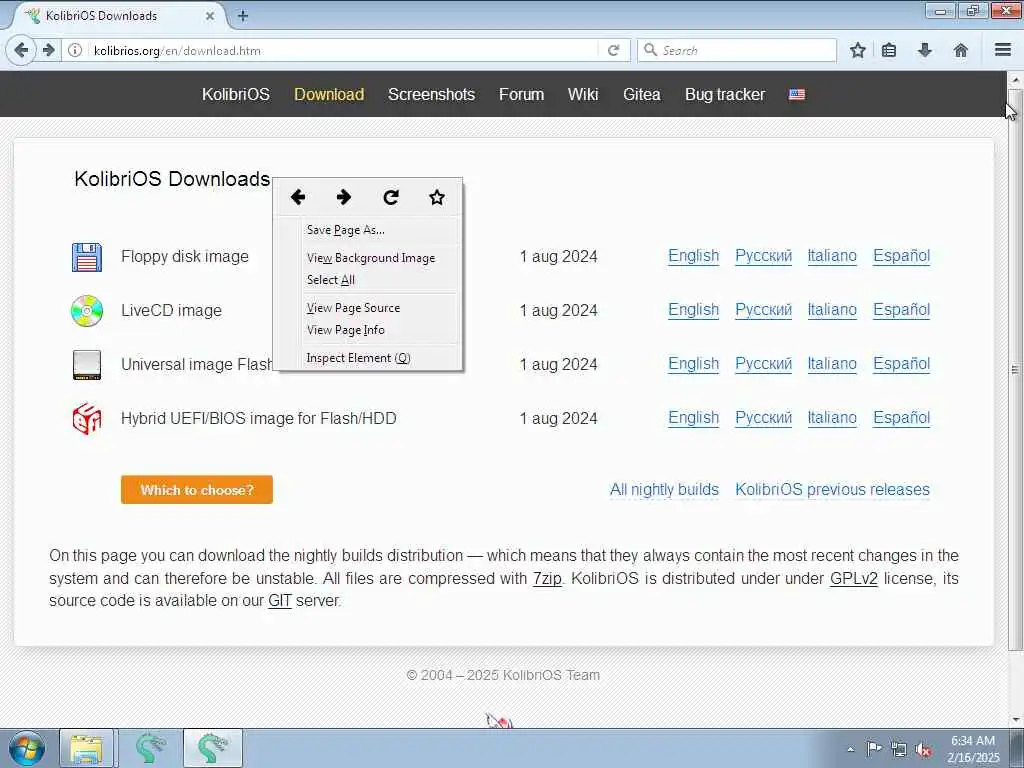Close the KolibriOS Downloads tab
This screenshot has width=1024, height=768.
(210, 16)
